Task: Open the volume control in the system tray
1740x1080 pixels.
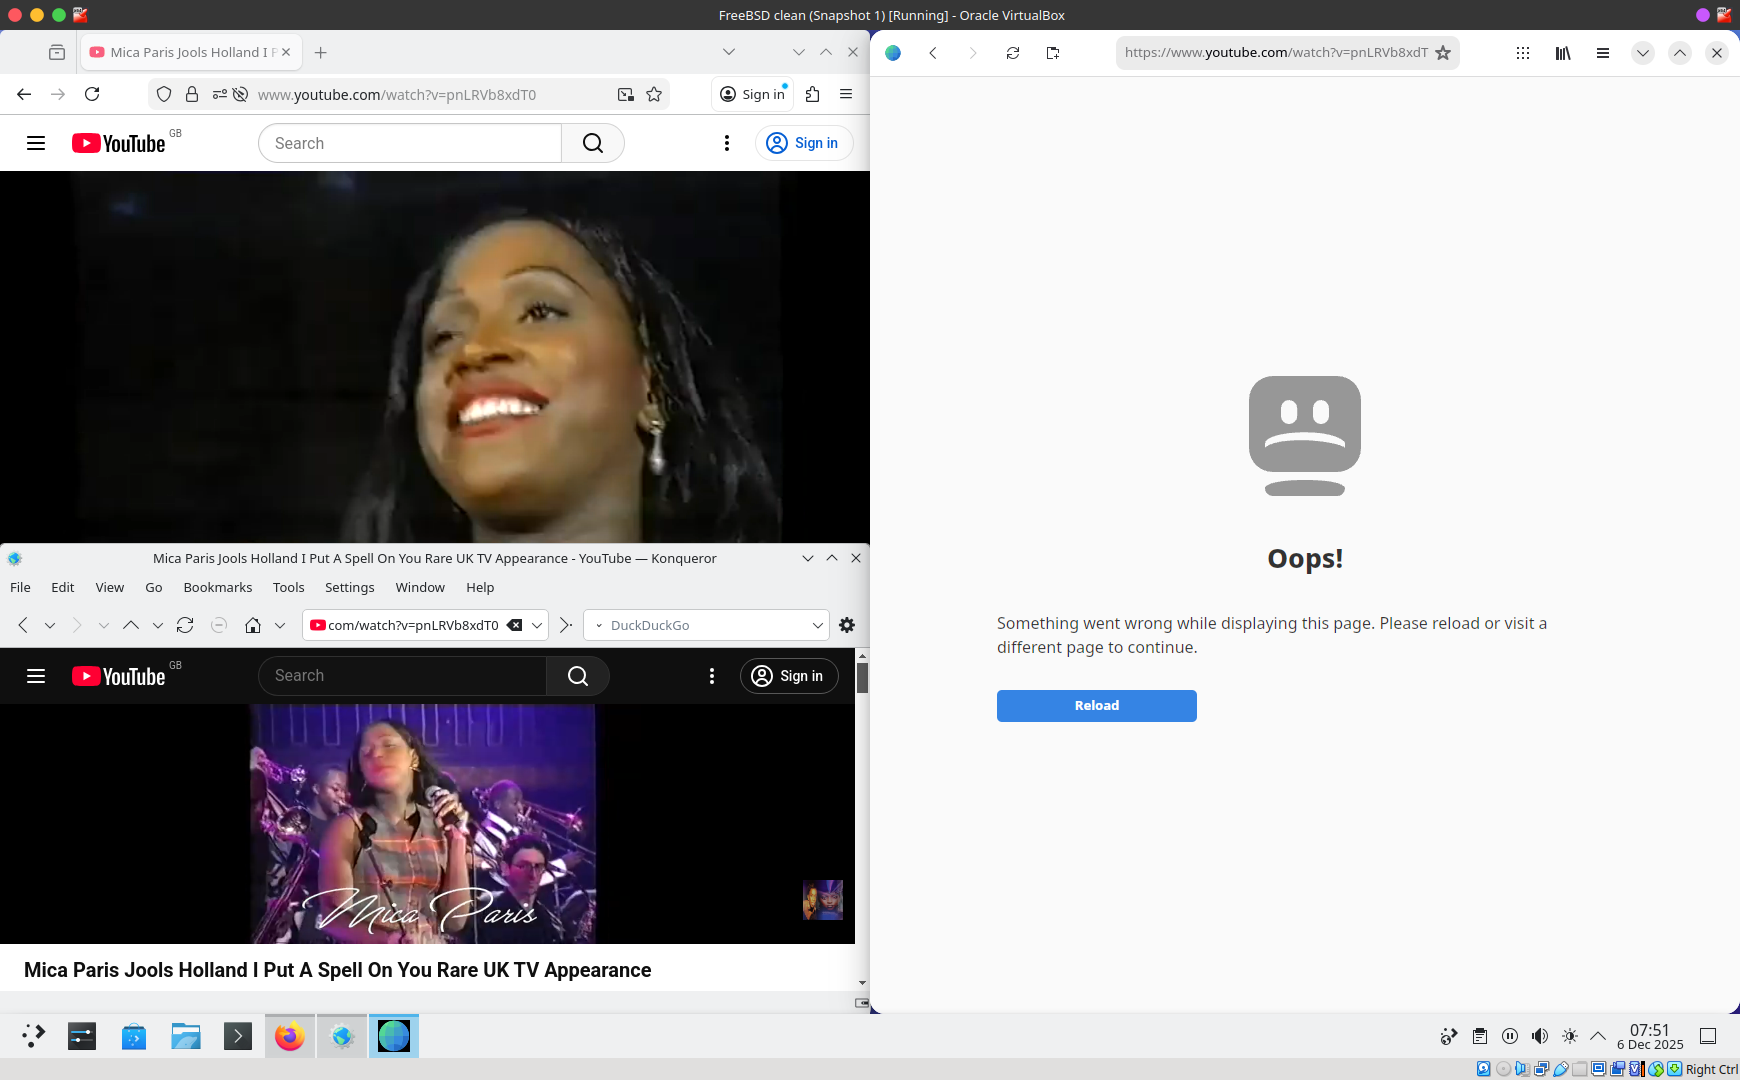Action: [1540, 1036]
